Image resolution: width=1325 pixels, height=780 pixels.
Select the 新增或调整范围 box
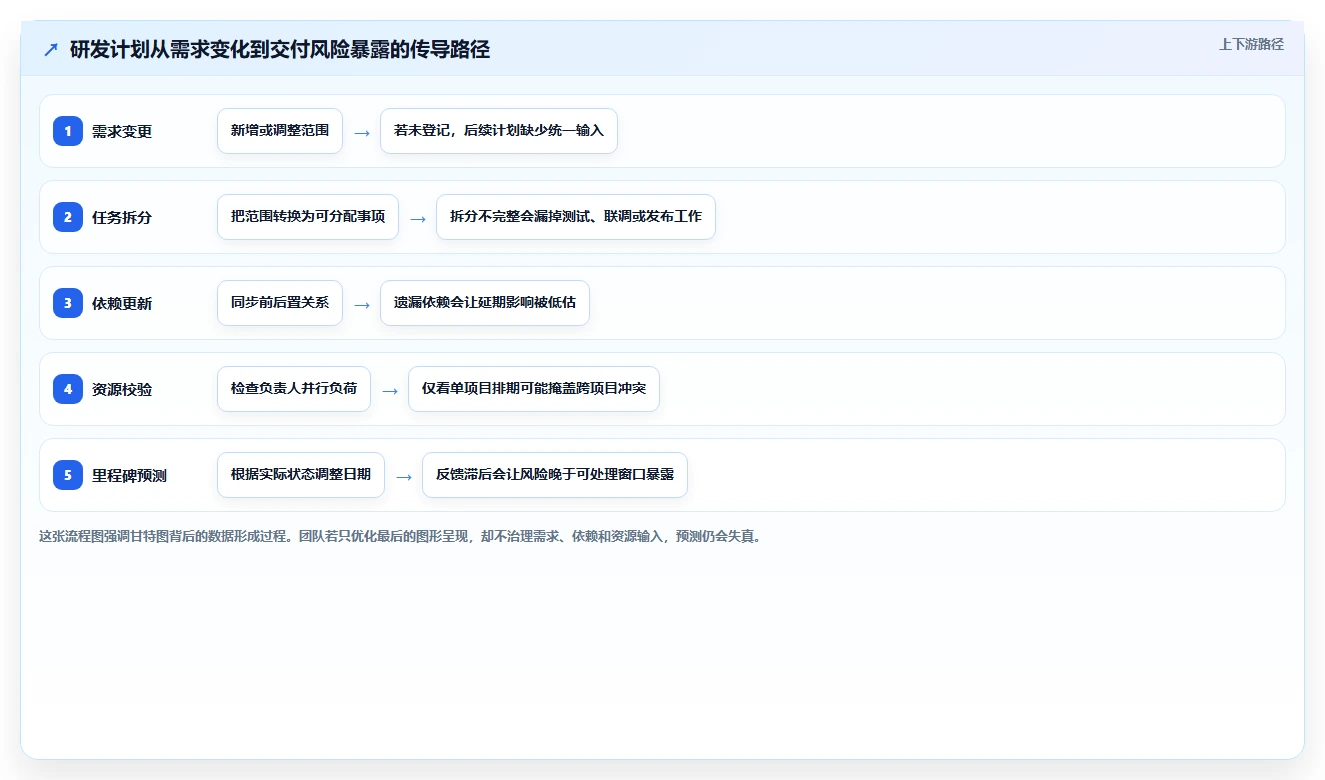click(x=280, y=131)
